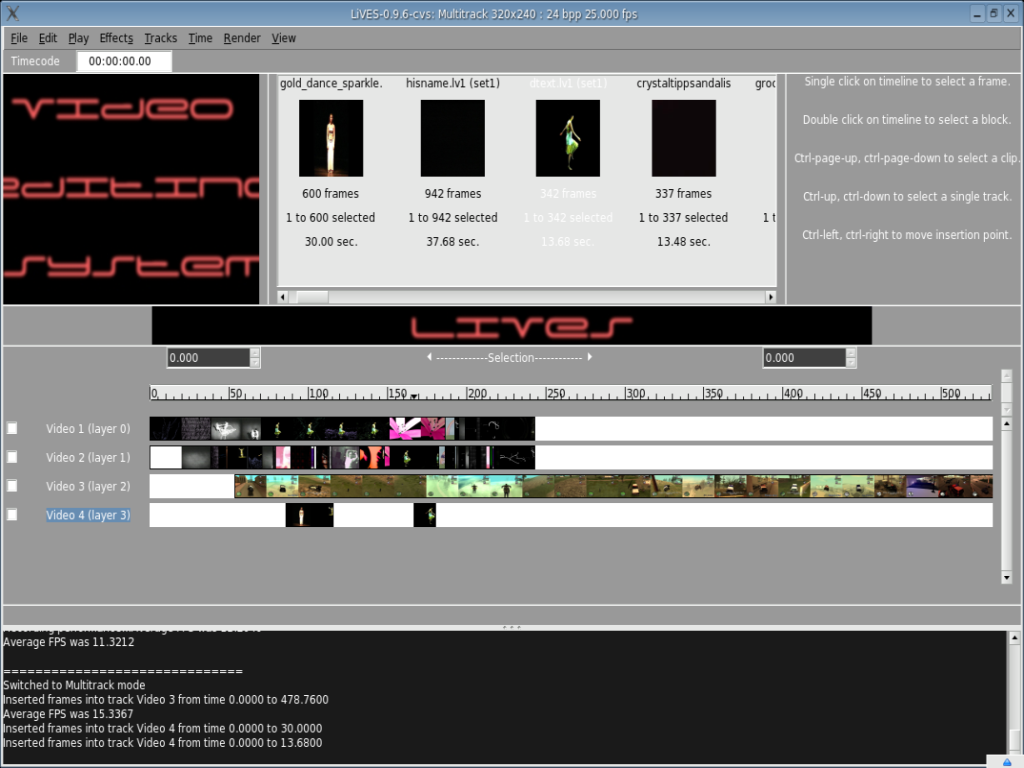Click the selection start time field

click(208, 358)
